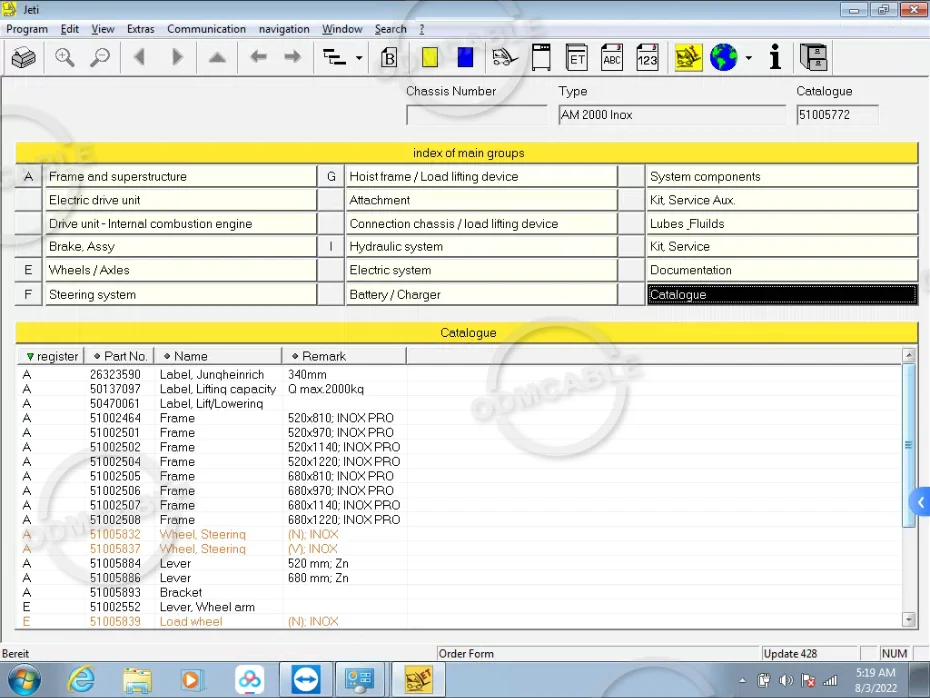Sort catalogue by register column header
This screenshot has width=930, height=698.
pos(51,356)
